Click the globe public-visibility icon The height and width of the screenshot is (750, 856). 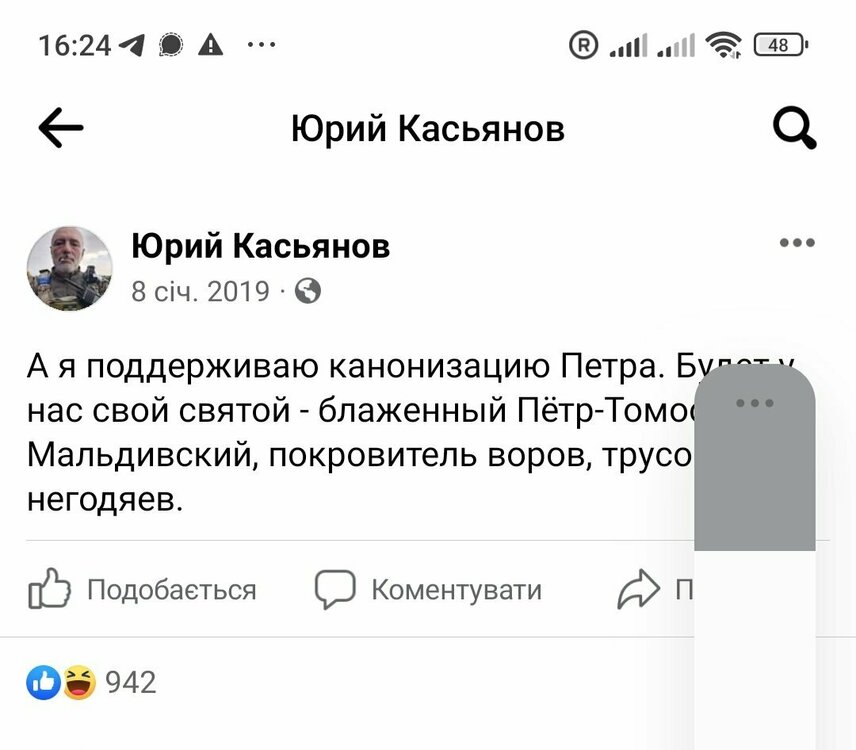pos(309,291)
